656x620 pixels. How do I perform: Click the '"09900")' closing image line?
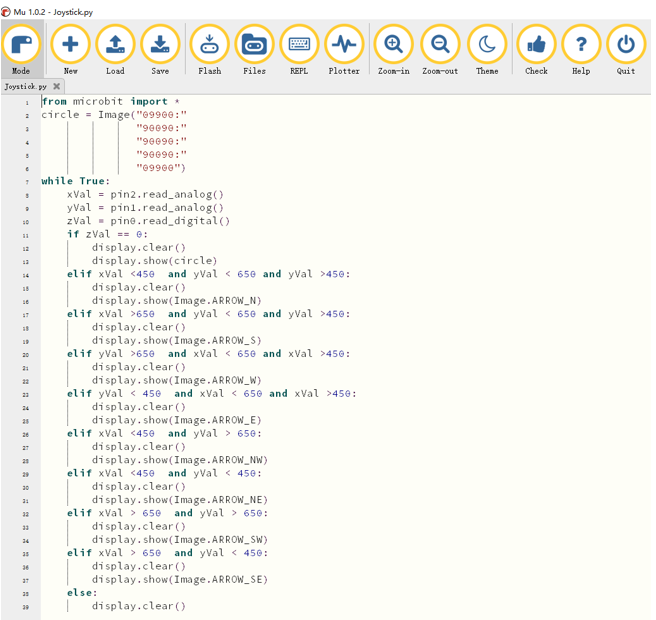click(x=161, y=168)
